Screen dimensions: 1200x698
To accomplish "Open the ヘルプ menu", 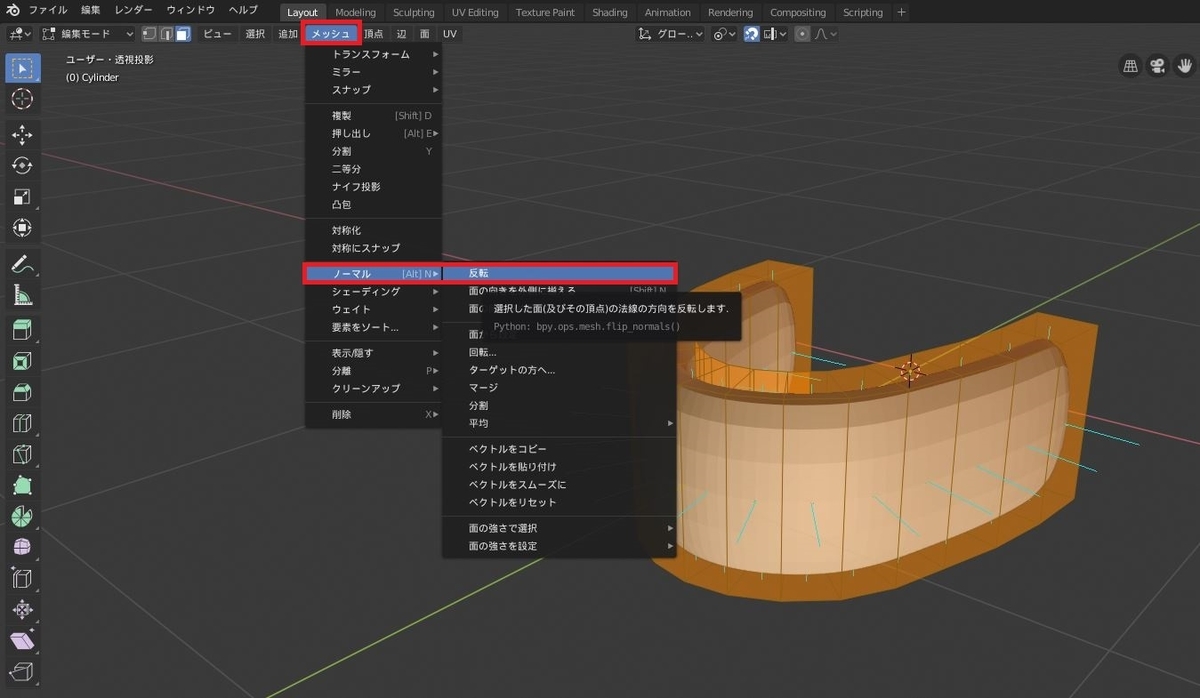I will pyautogui.click(x=243, y=11).
